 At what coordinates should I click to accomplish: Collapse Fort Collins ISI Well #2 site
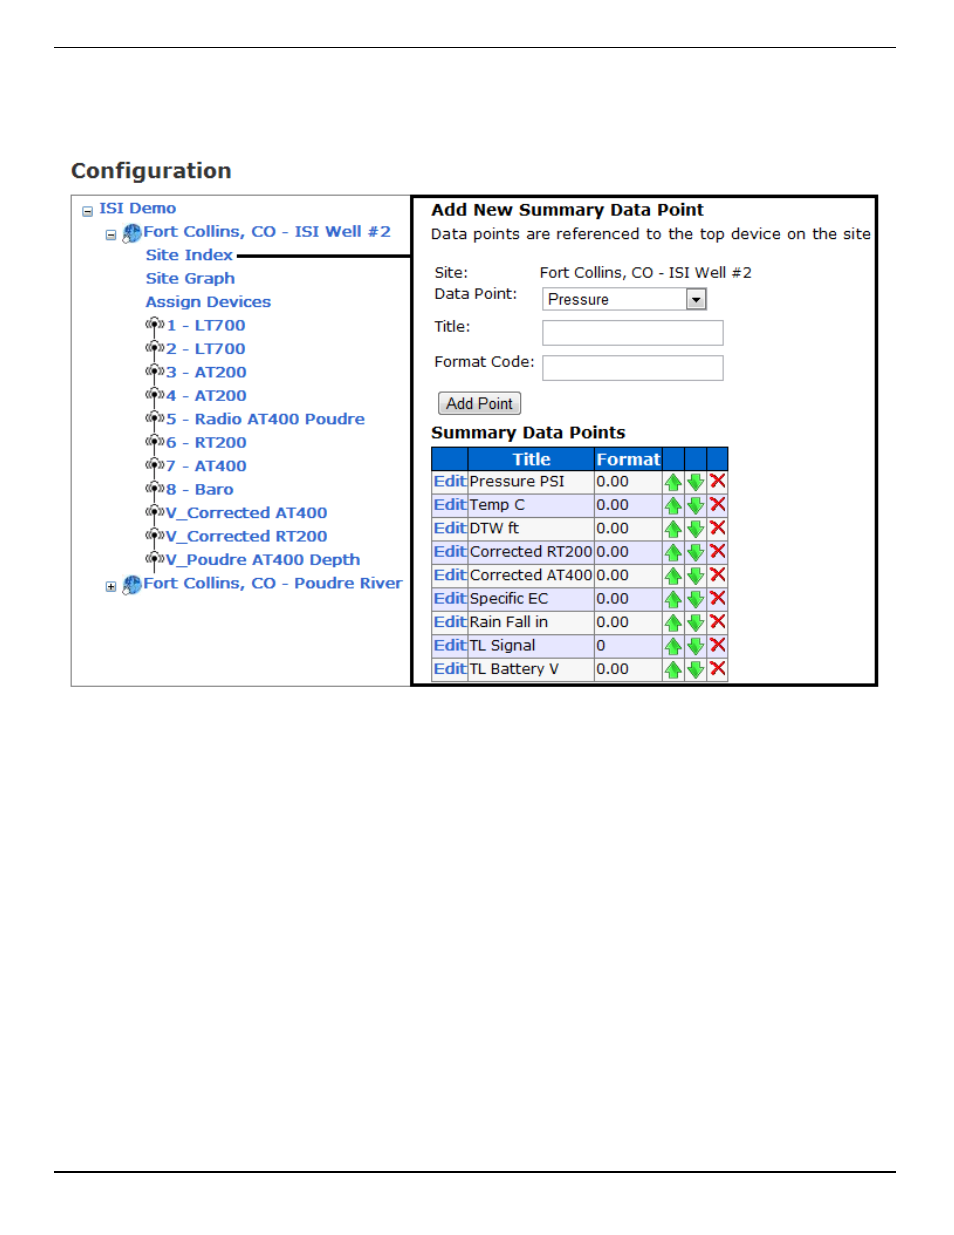pos(111,235)
